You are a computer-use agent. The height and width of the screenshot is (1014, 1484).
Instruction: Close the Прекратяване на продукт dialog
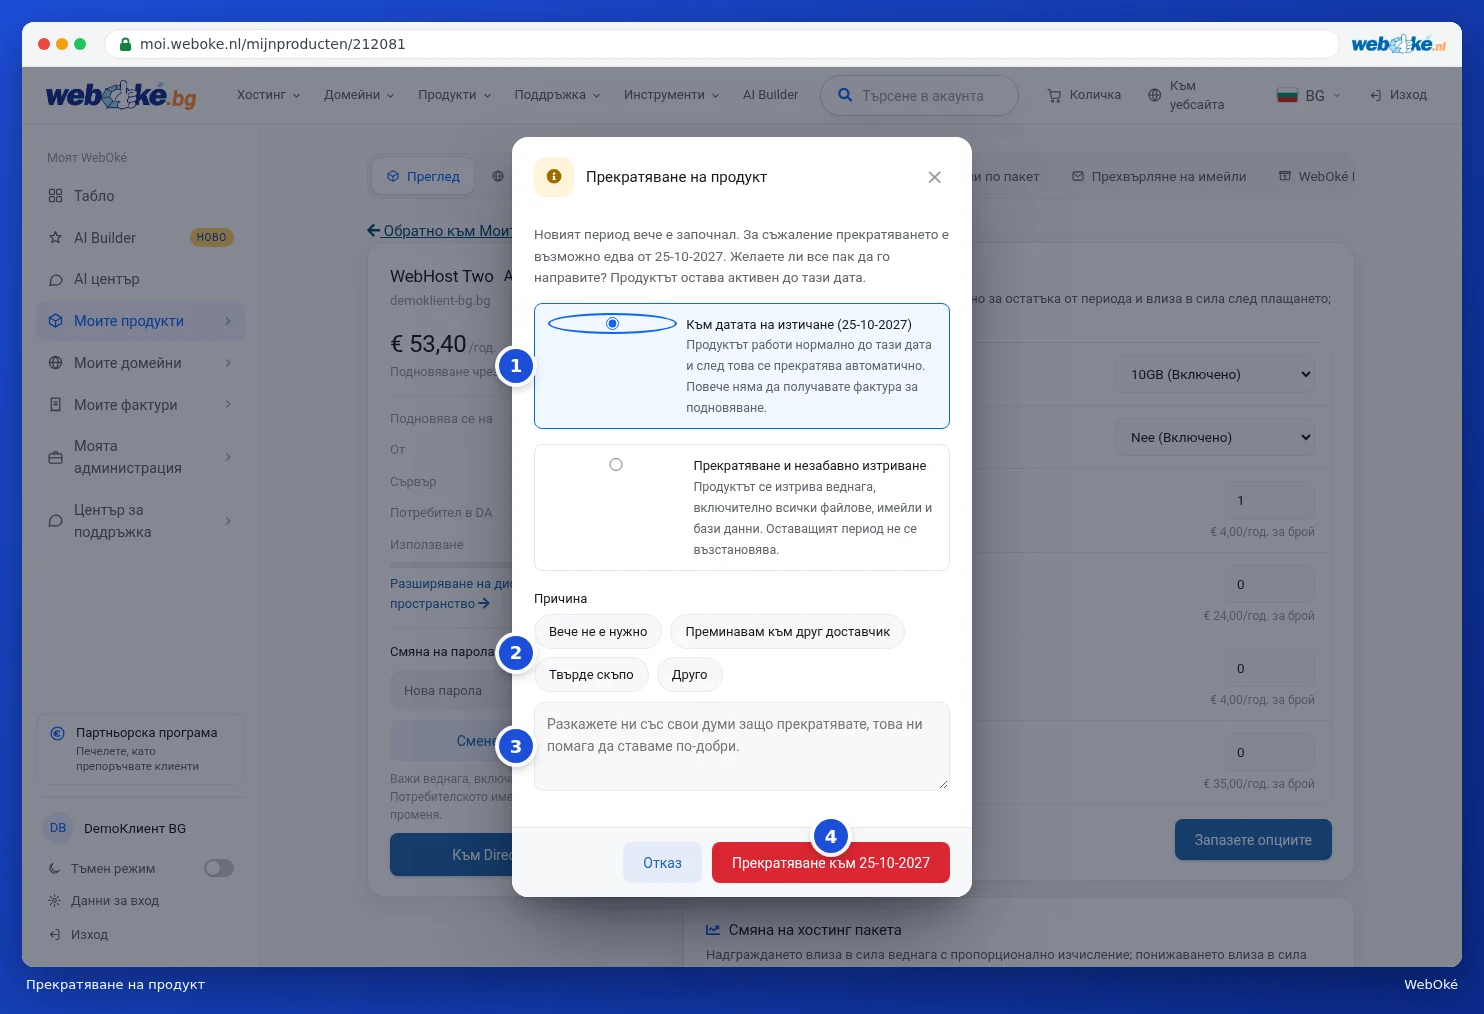934,177
